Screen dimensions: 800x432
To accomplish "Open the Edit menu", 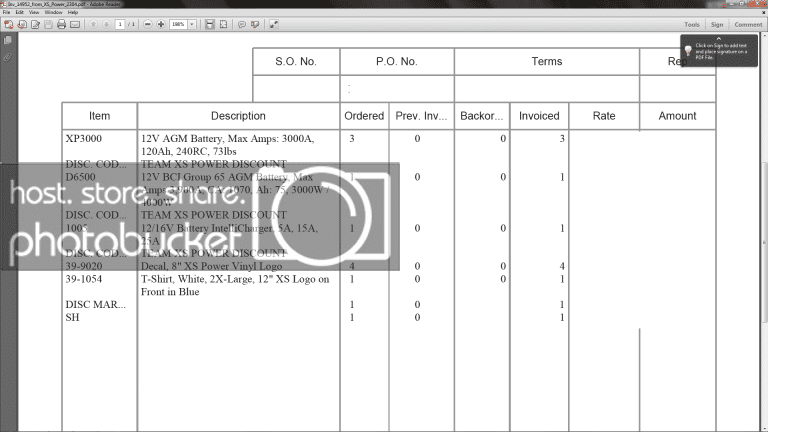I will point(19,12).
